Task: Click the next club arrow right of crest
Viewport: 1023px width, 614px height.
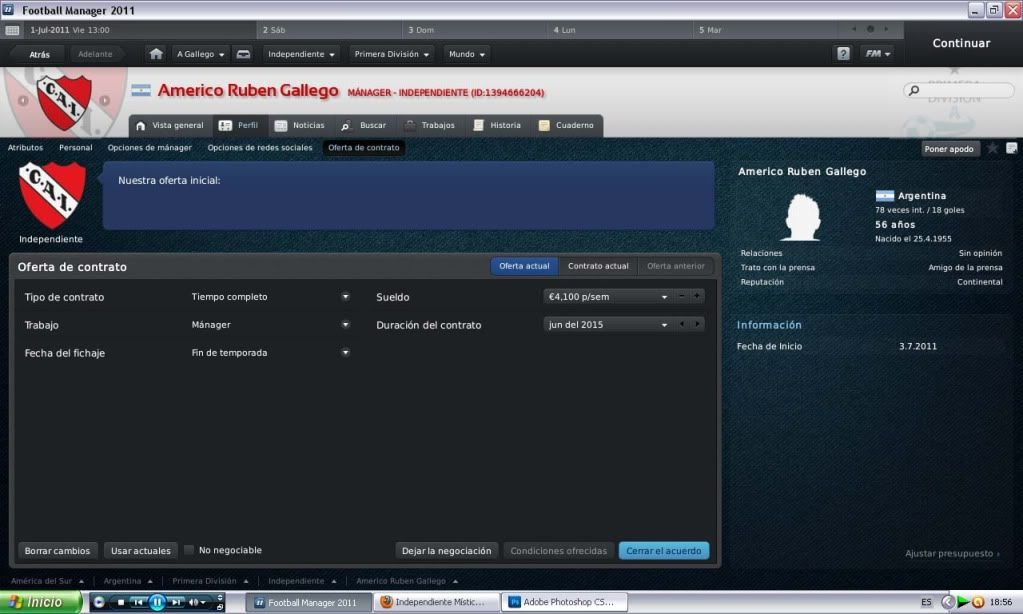Action: tap(104, 100)
